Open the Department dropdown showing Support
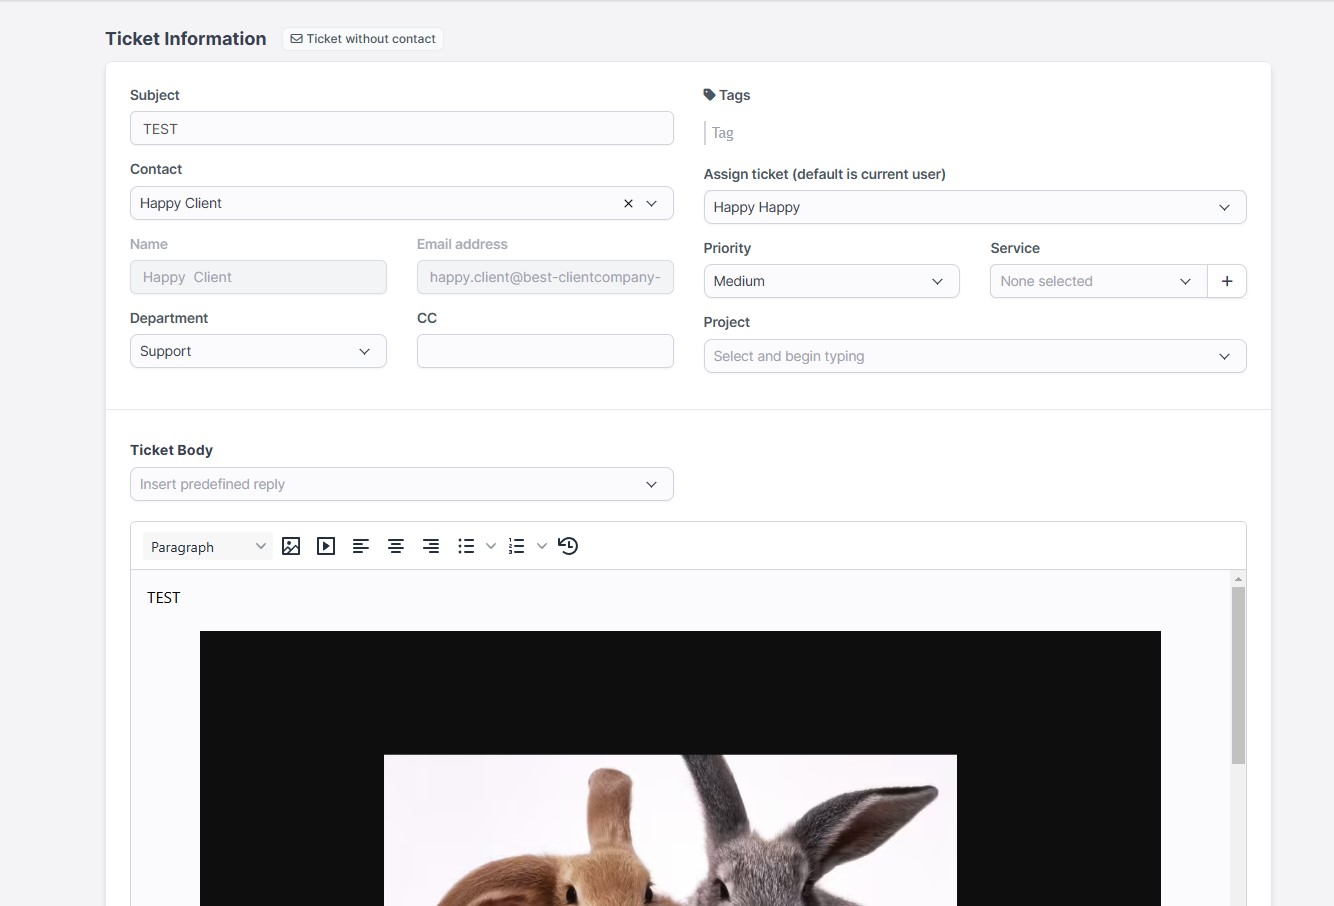 (258, 351)
